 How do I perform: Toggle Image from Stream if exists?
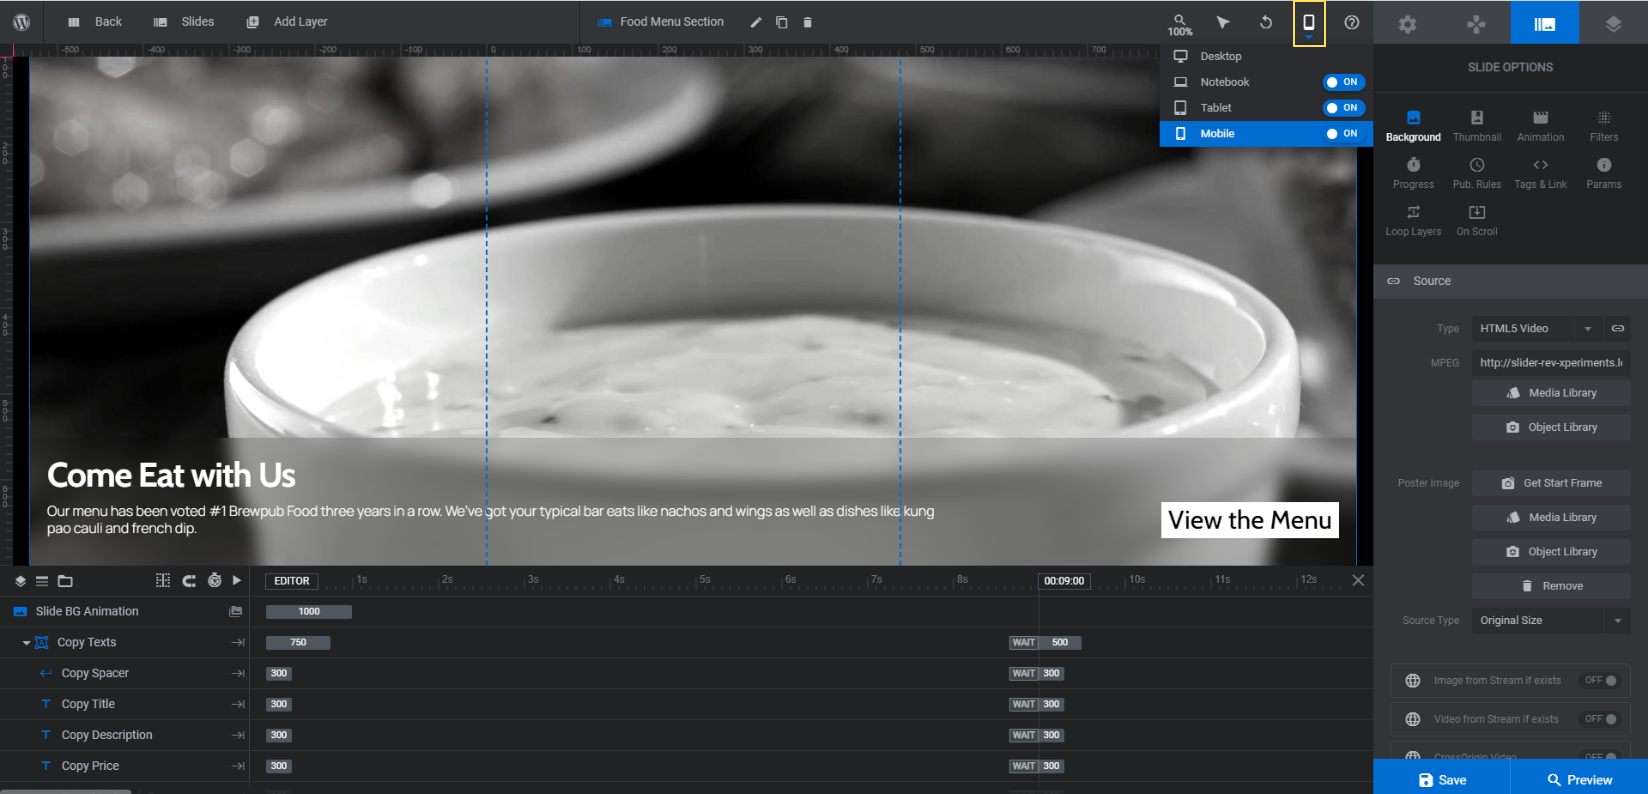tap(1601, 681)
